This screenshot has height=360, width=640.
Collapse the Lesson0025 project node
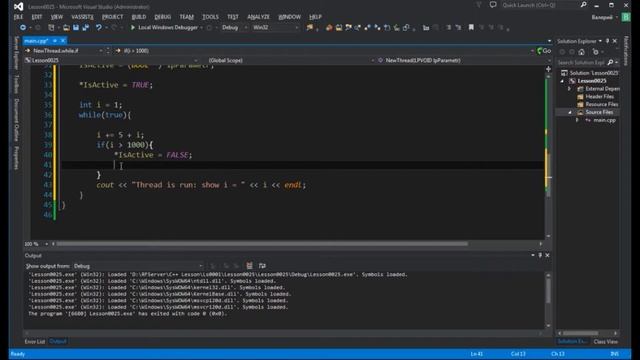click(x=563, y=81)
